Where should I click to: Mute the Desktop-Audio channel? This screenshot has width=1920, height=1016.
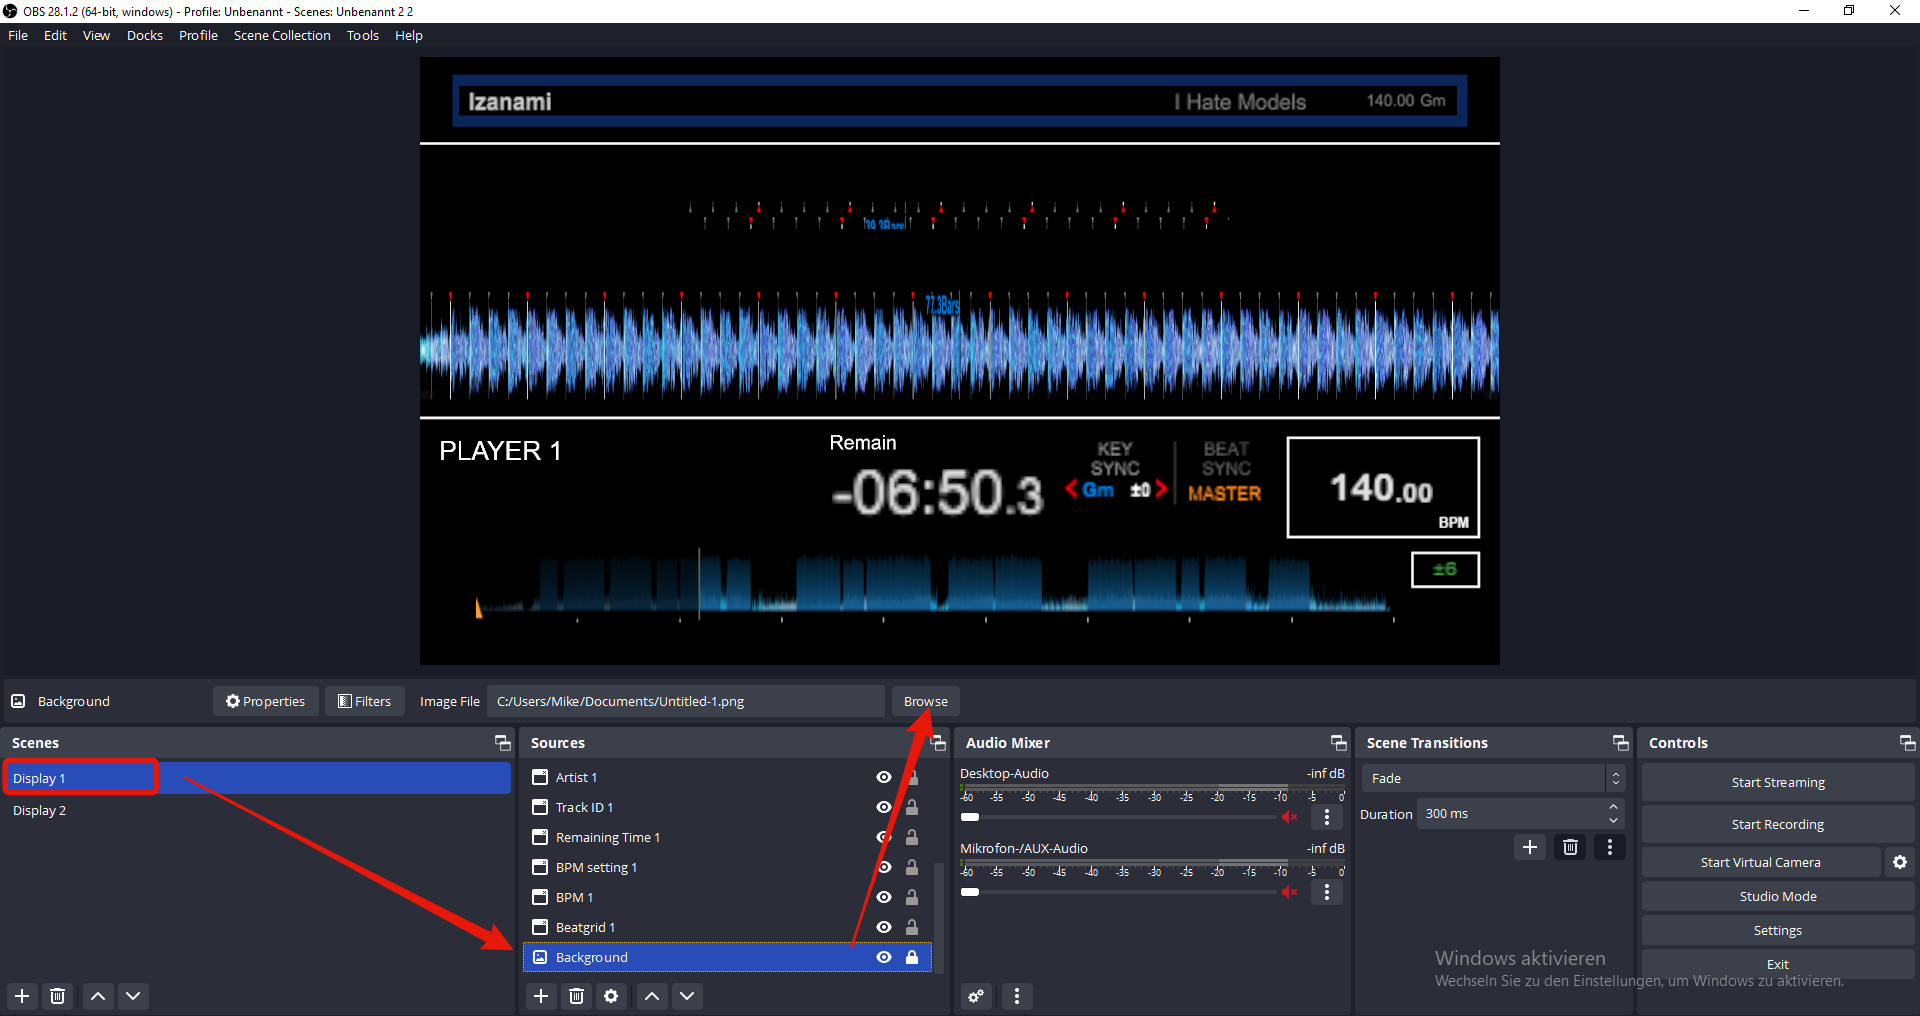click(1290, 817)
